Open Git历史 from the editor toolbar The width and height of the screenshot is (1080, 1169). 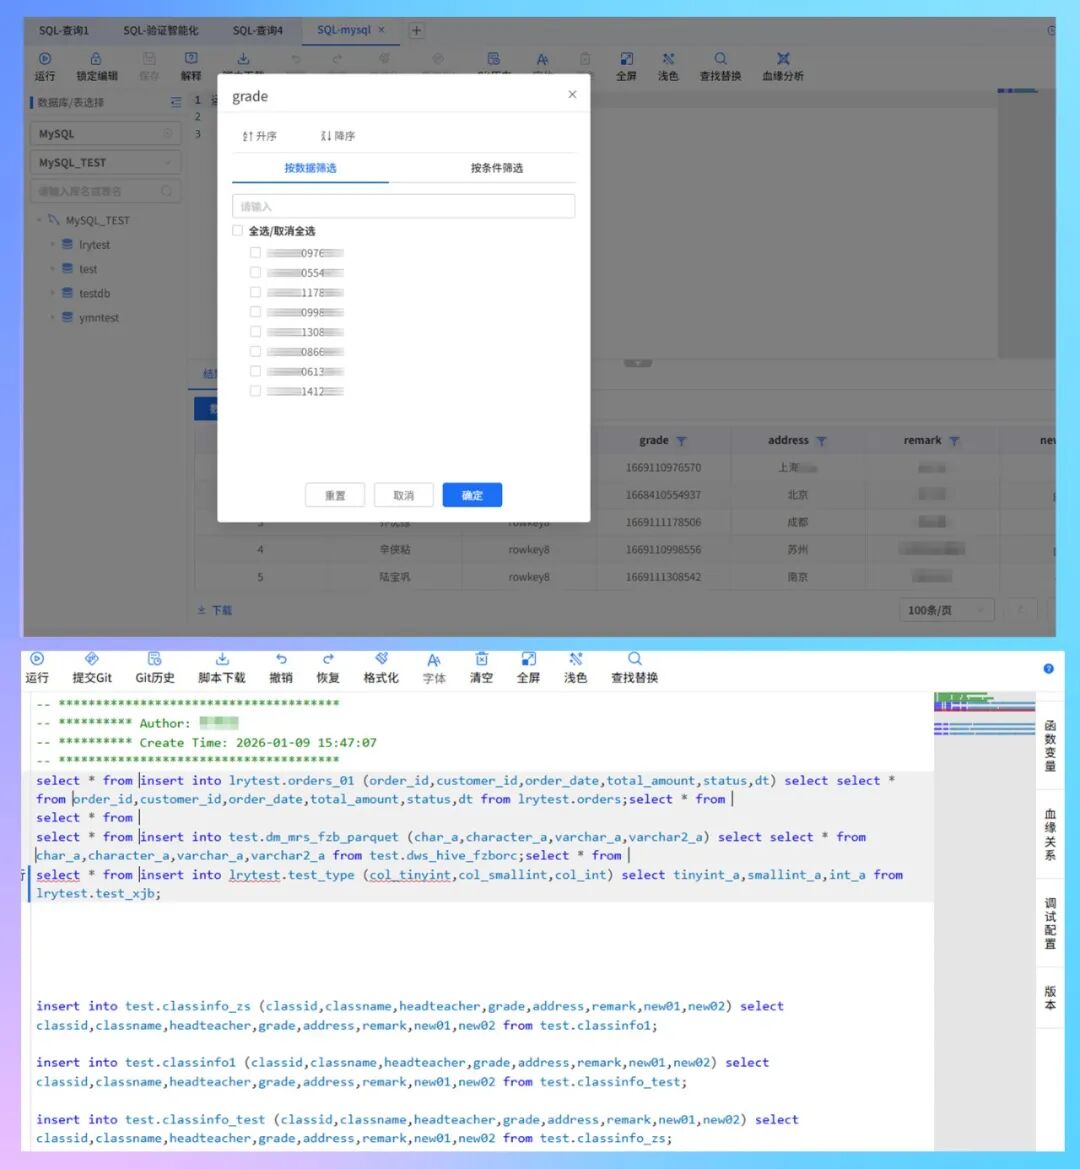point(154,667)
